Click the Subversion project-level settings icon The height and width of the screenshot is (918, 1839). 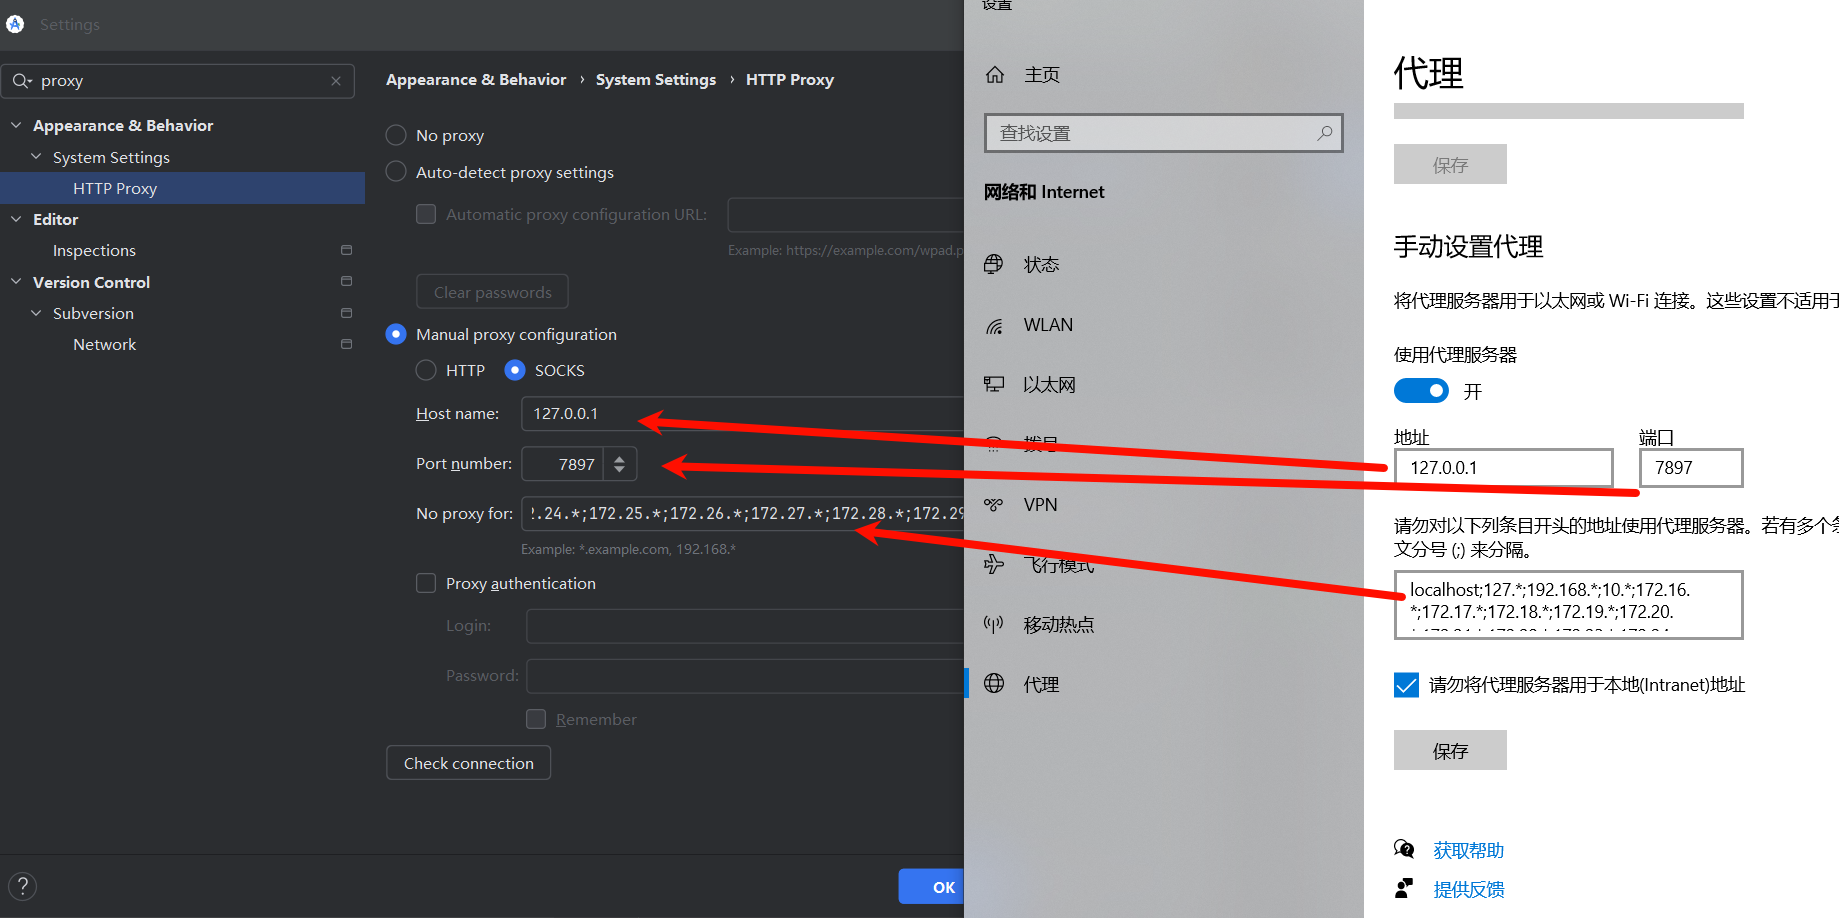coord(346,313)
